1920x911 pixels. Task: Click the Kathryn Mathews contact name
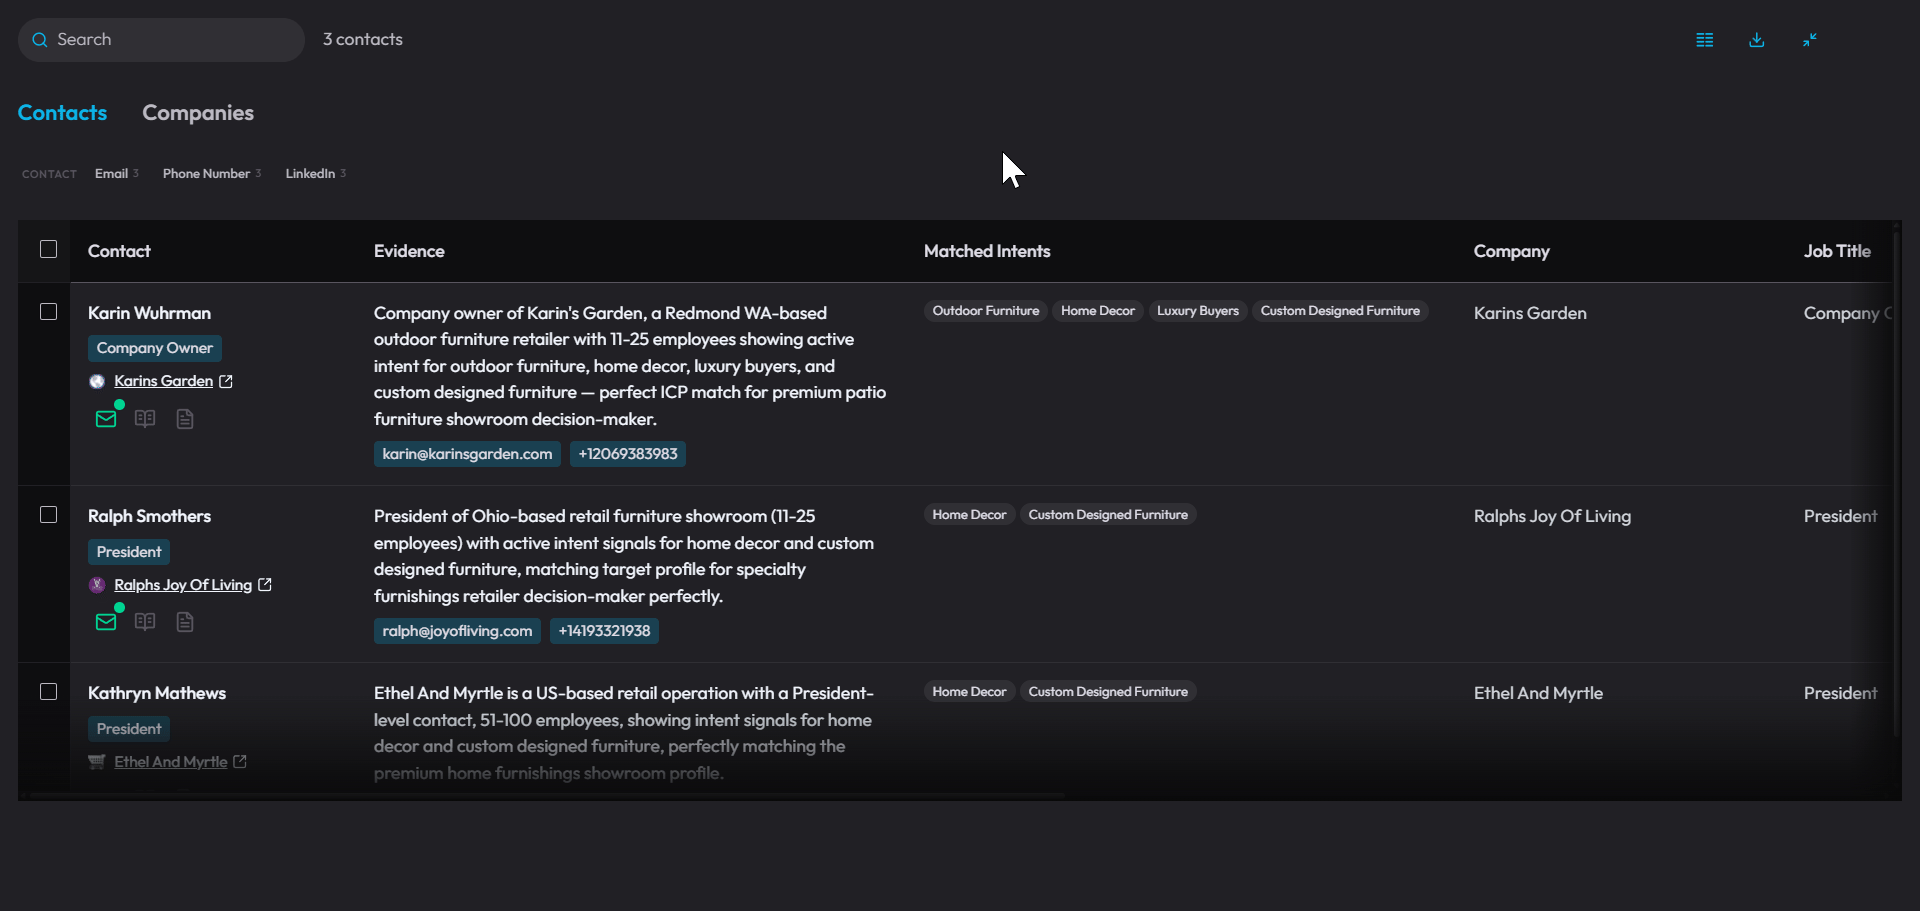coord(157,693)
